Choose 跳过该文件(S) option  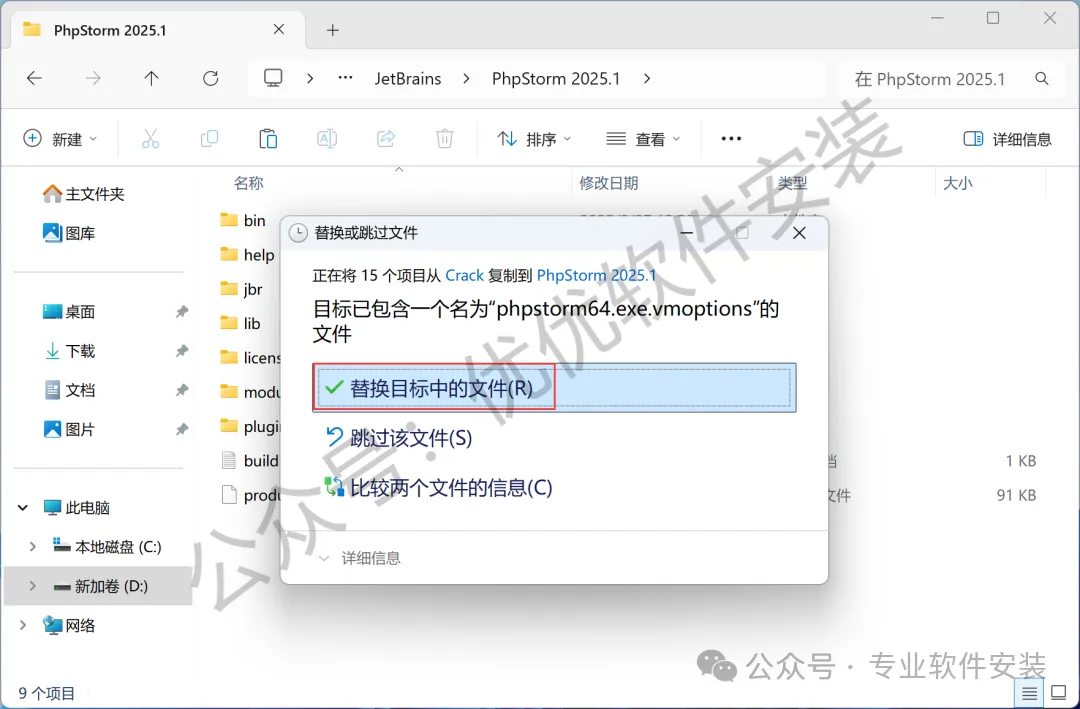398,438
